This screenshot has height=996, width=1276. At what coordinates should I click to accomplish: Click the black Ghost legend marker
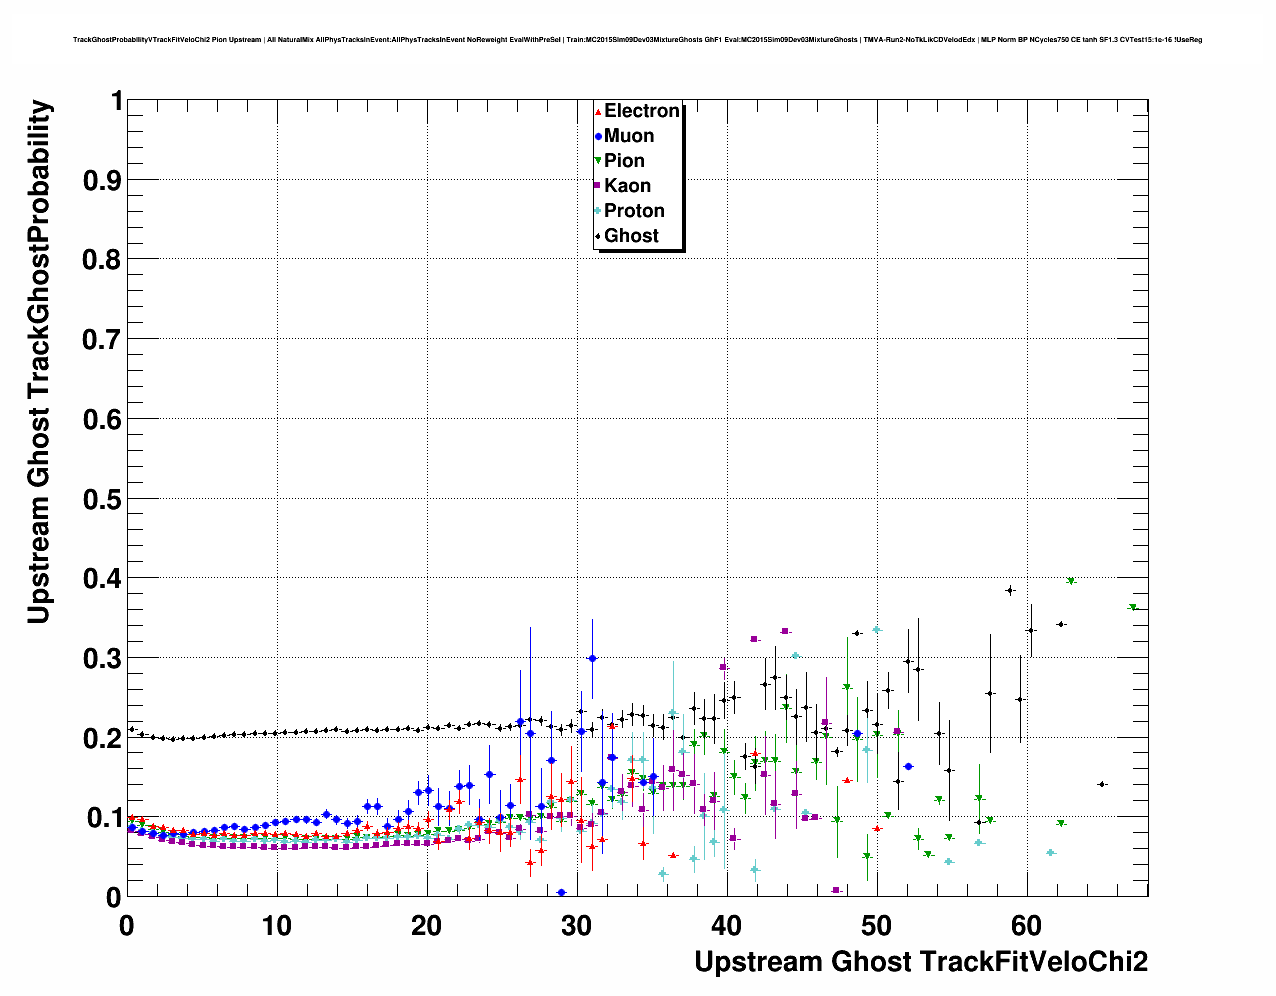click(x=598, y=237)
